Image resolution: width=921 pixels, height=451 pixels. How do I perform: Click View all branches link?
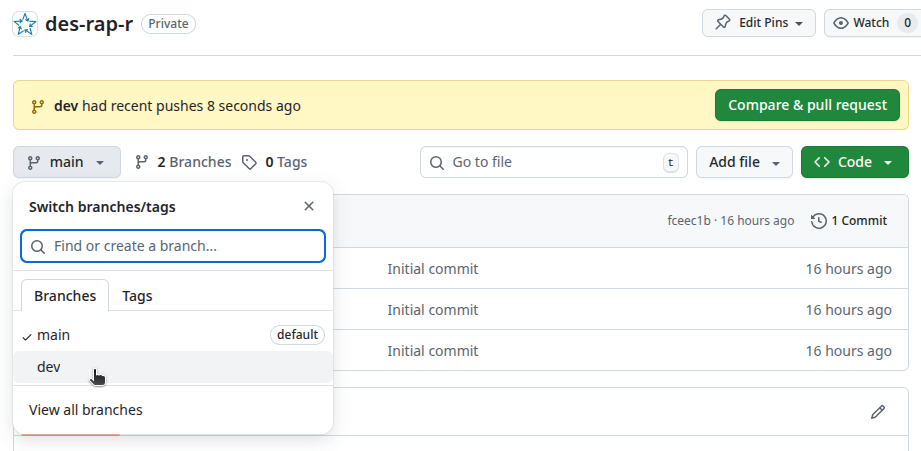click(86, 410)
